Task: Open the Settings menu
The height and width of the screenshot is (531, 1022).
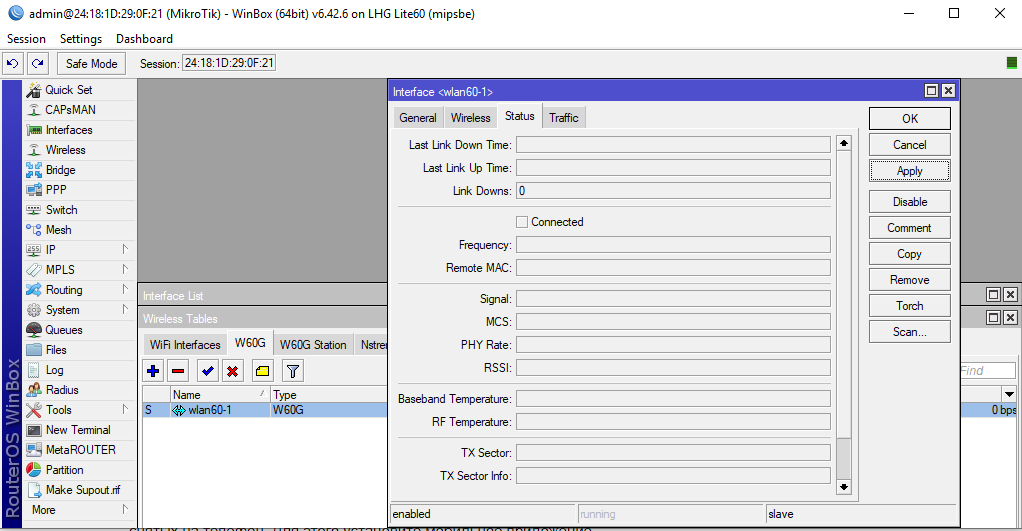Action: tap(81, 38)
